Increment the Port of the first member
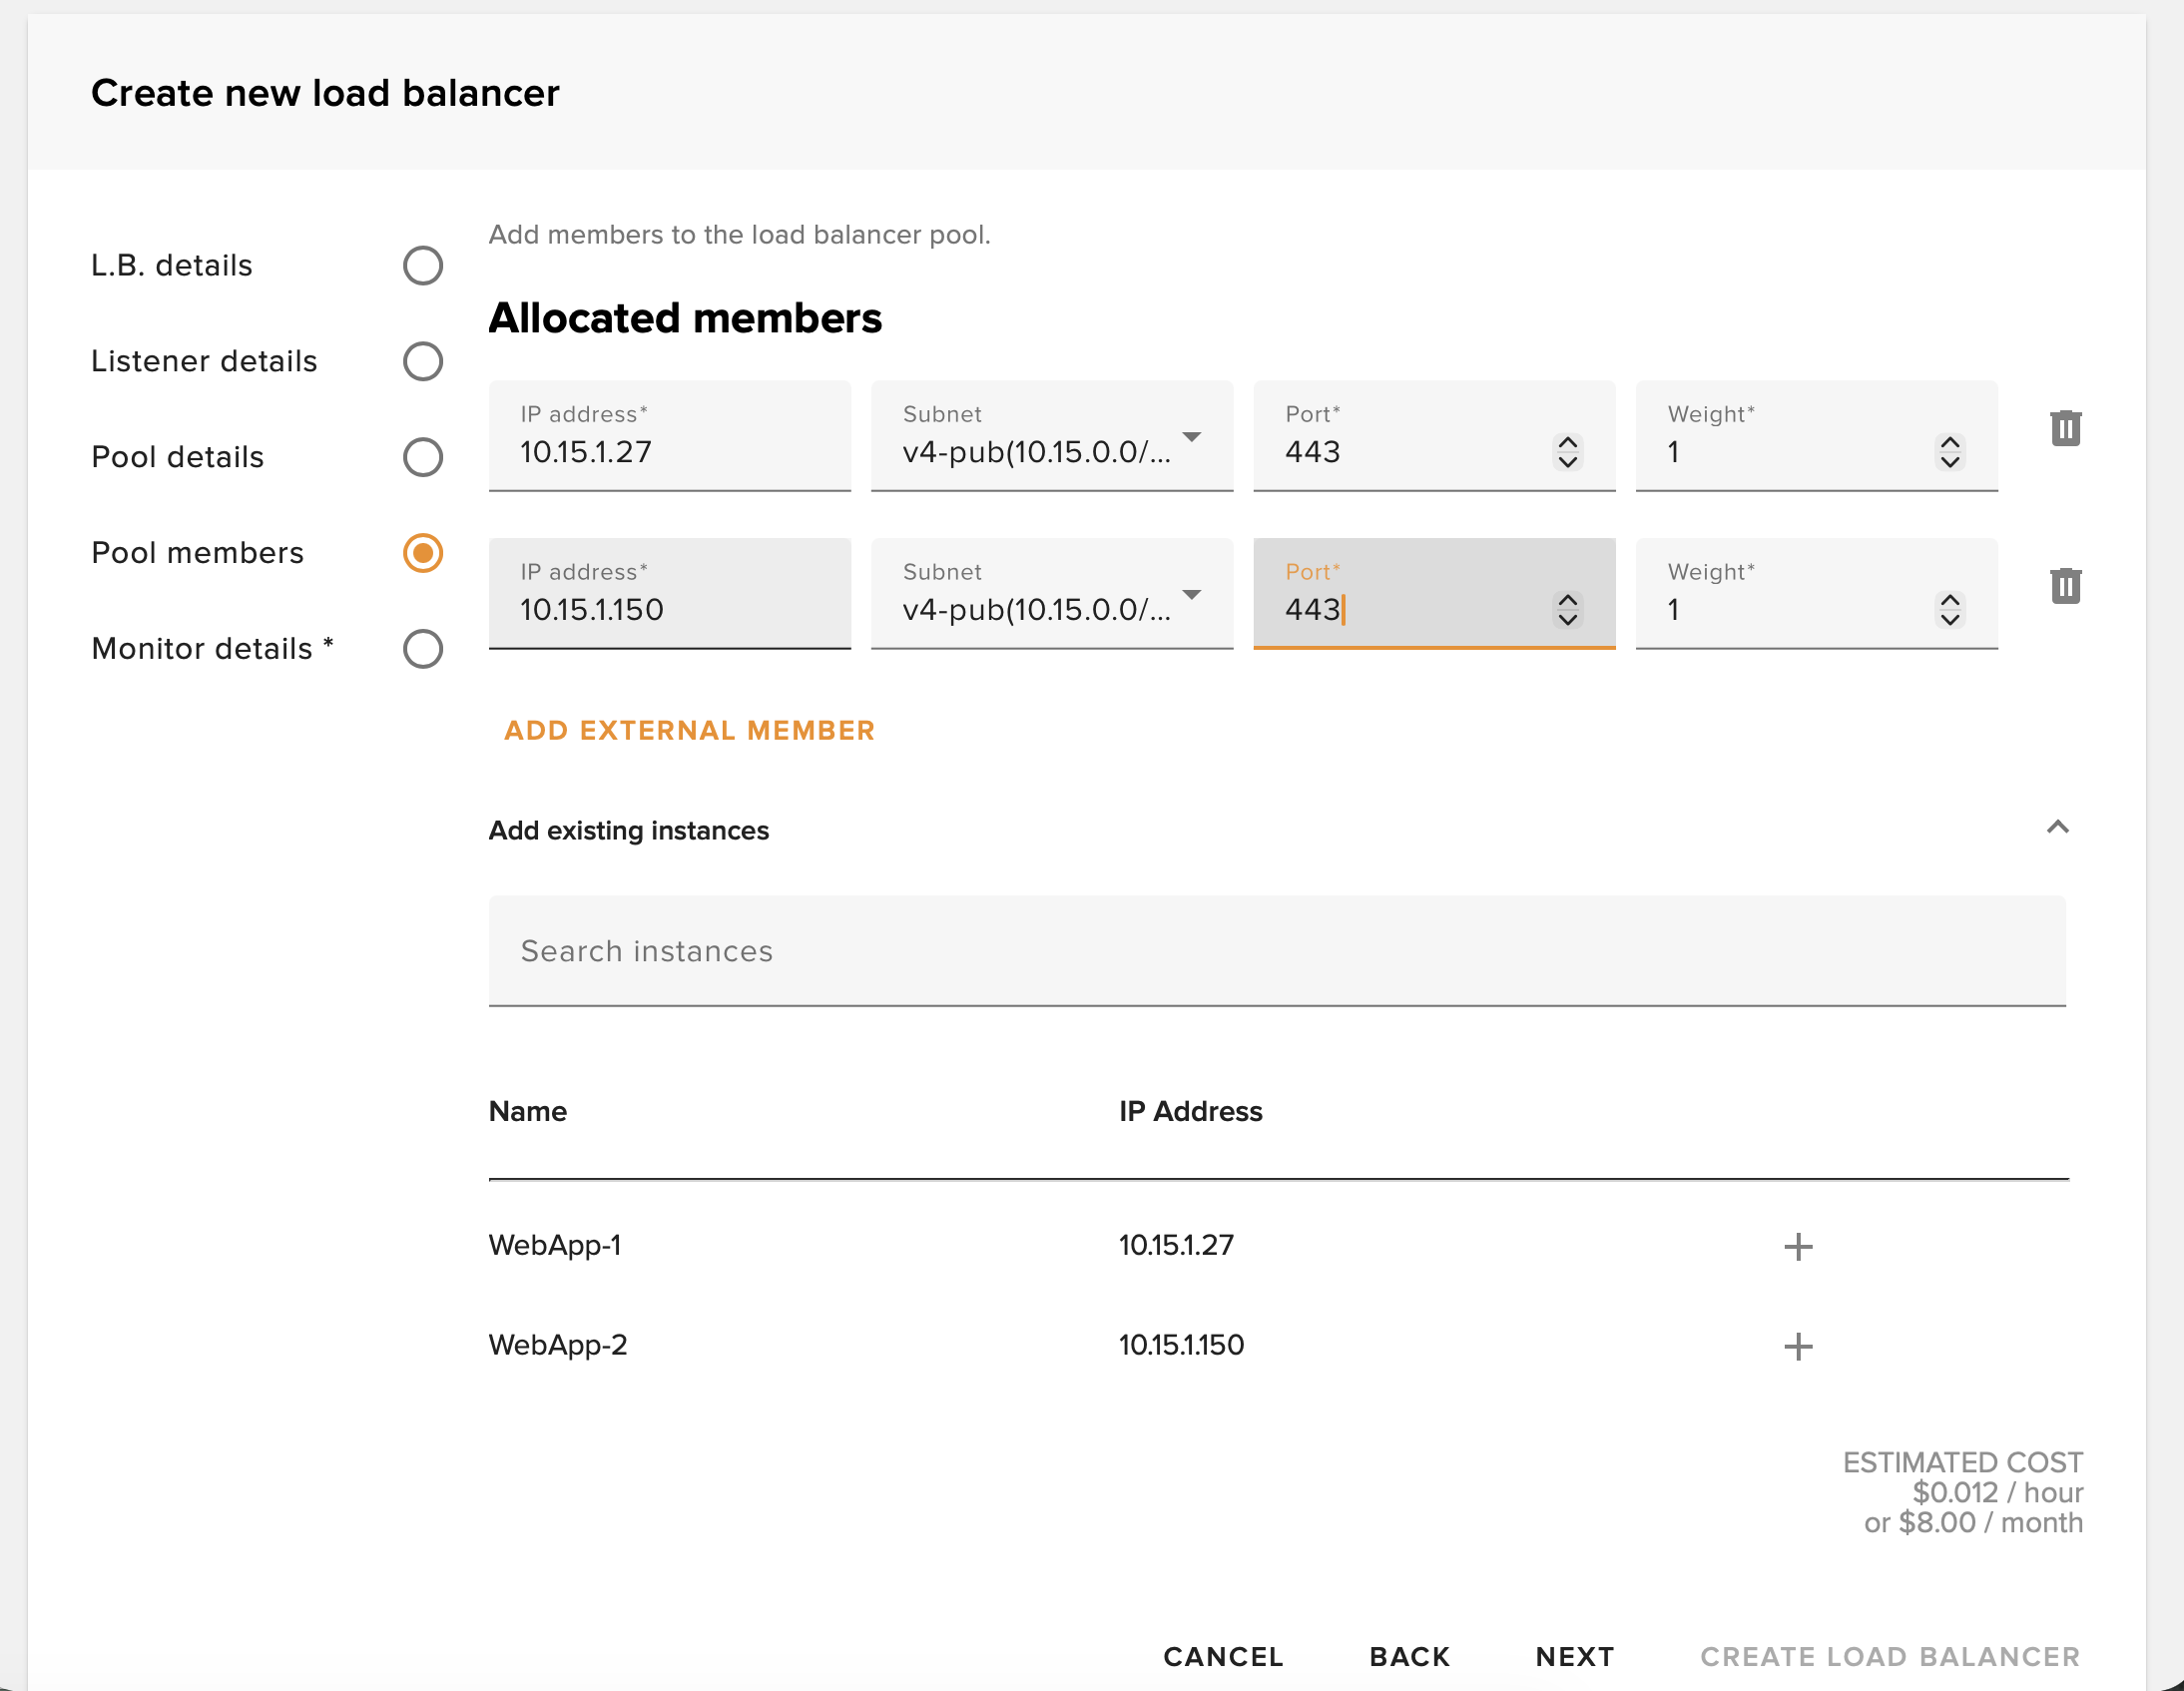Viewport: 2184px width, 1691px height. pyautogui.click(x=1567, y=444)
